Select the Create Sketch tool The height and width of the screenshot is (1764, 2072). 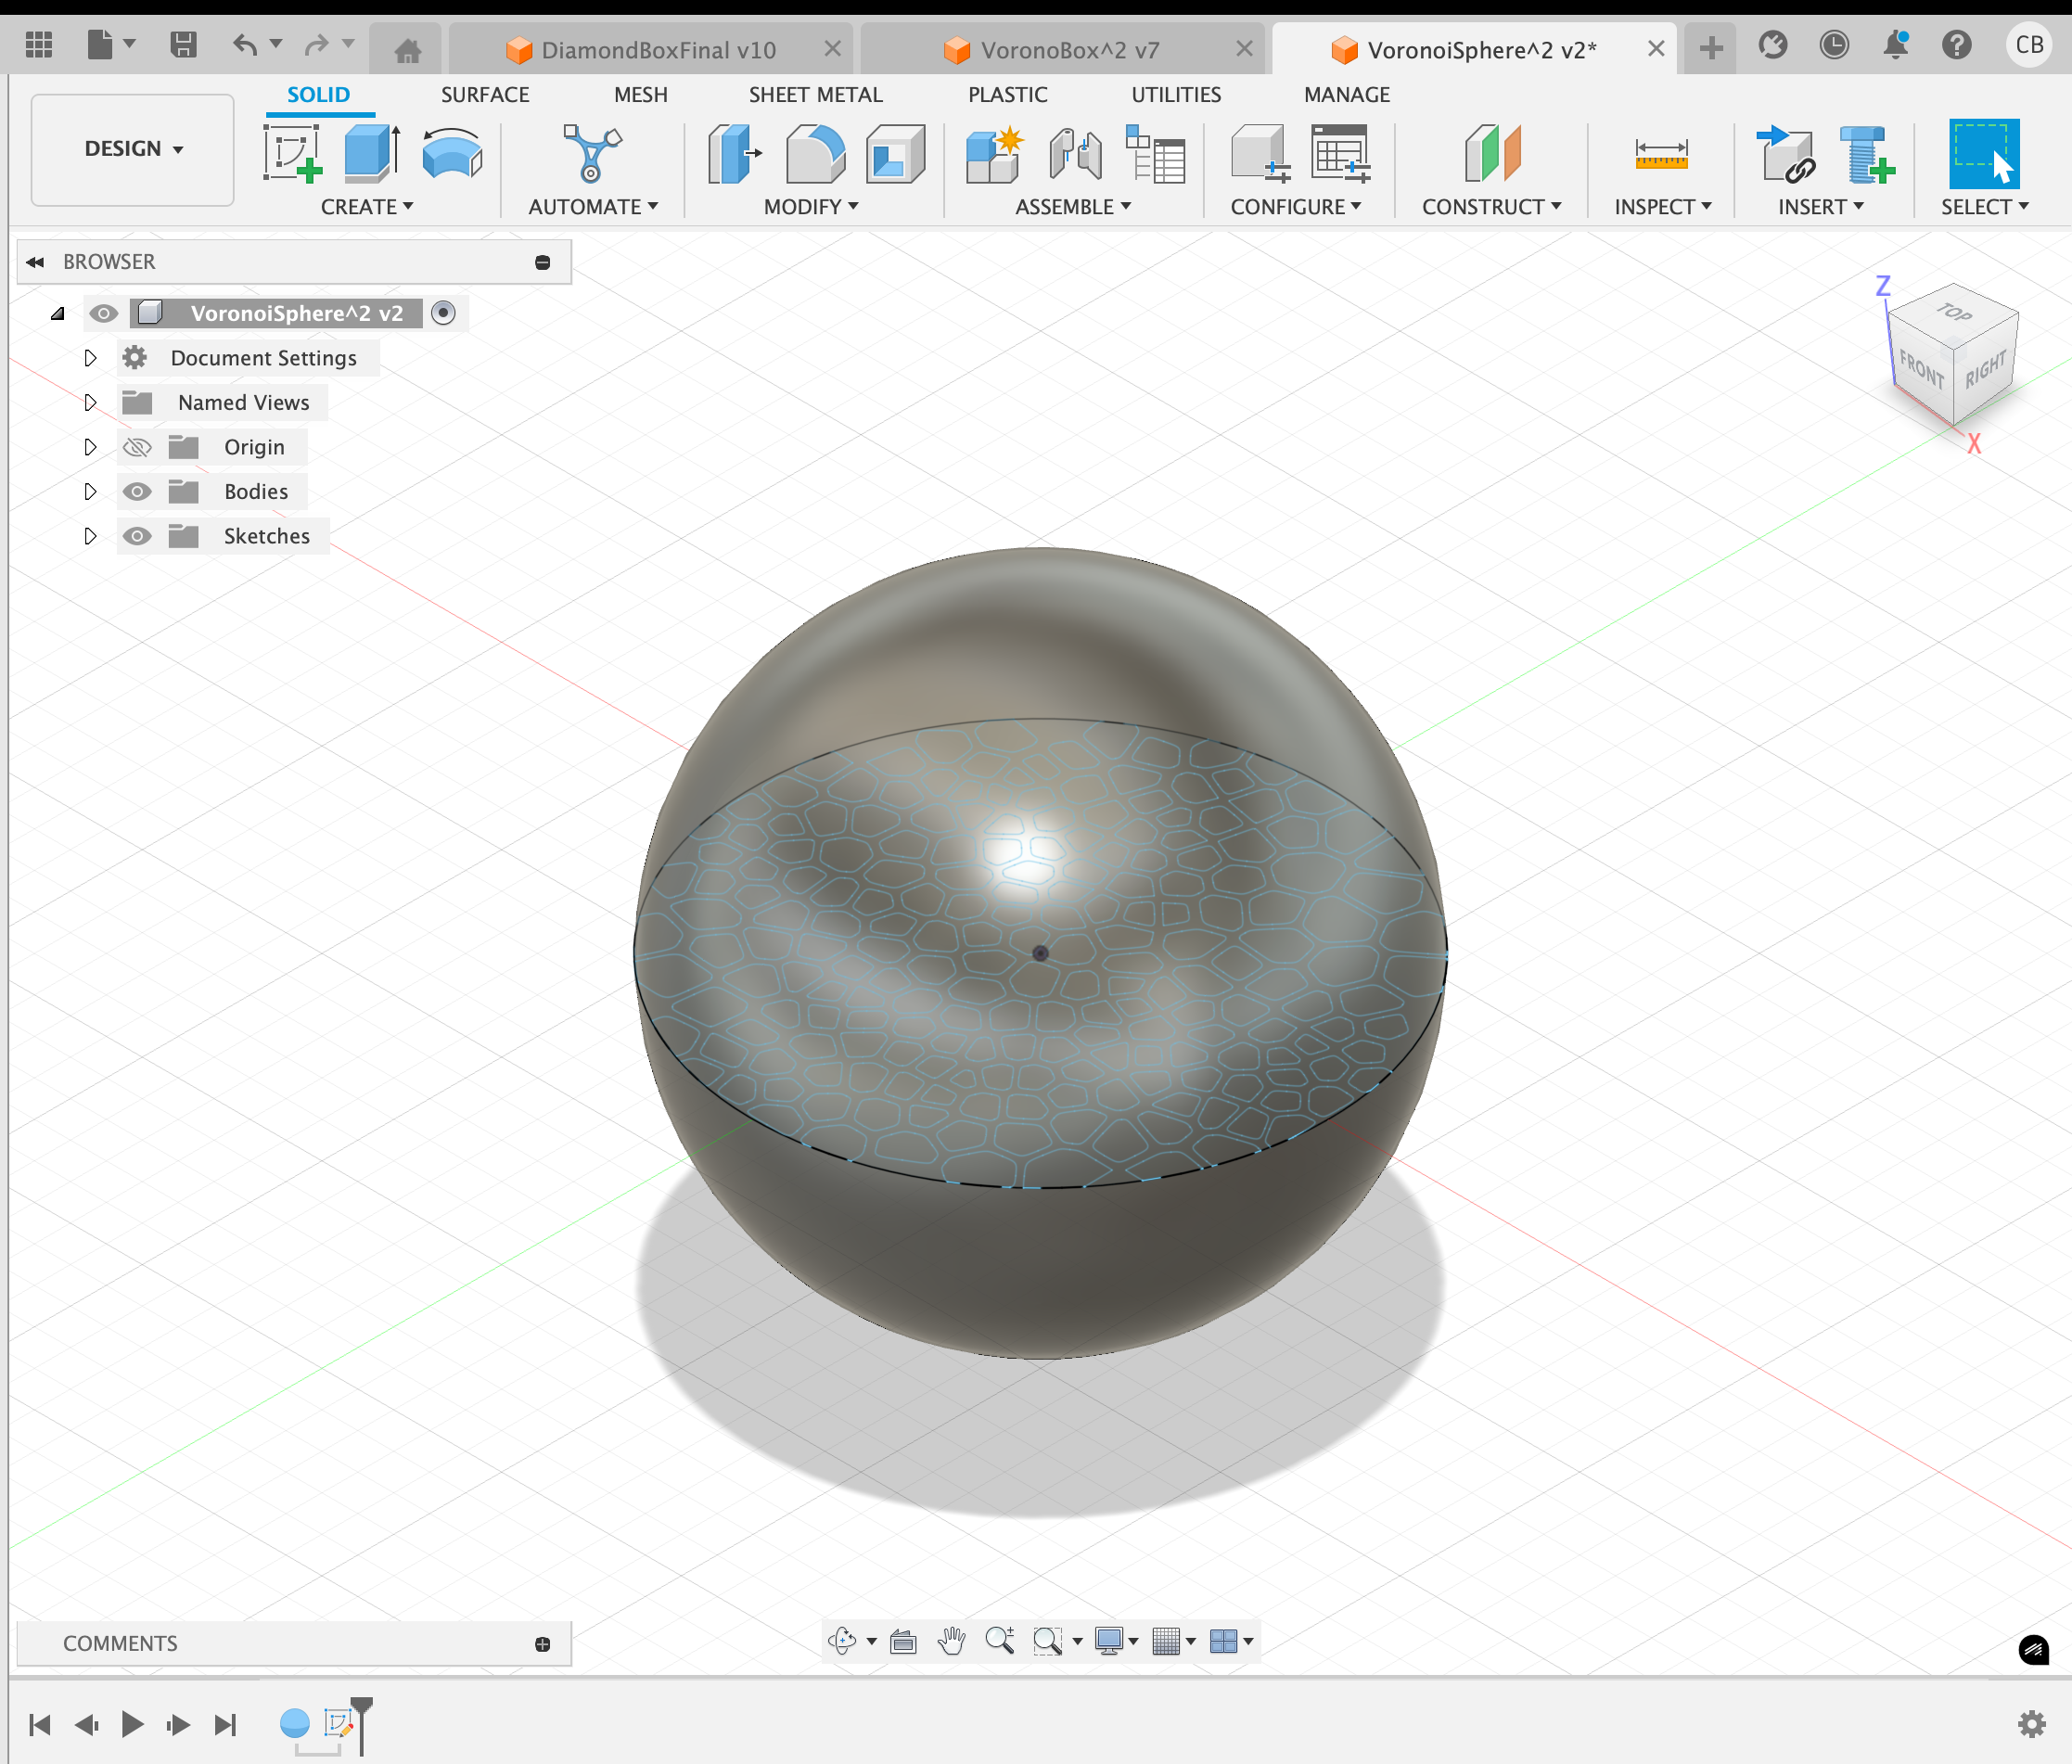point(292,153)
